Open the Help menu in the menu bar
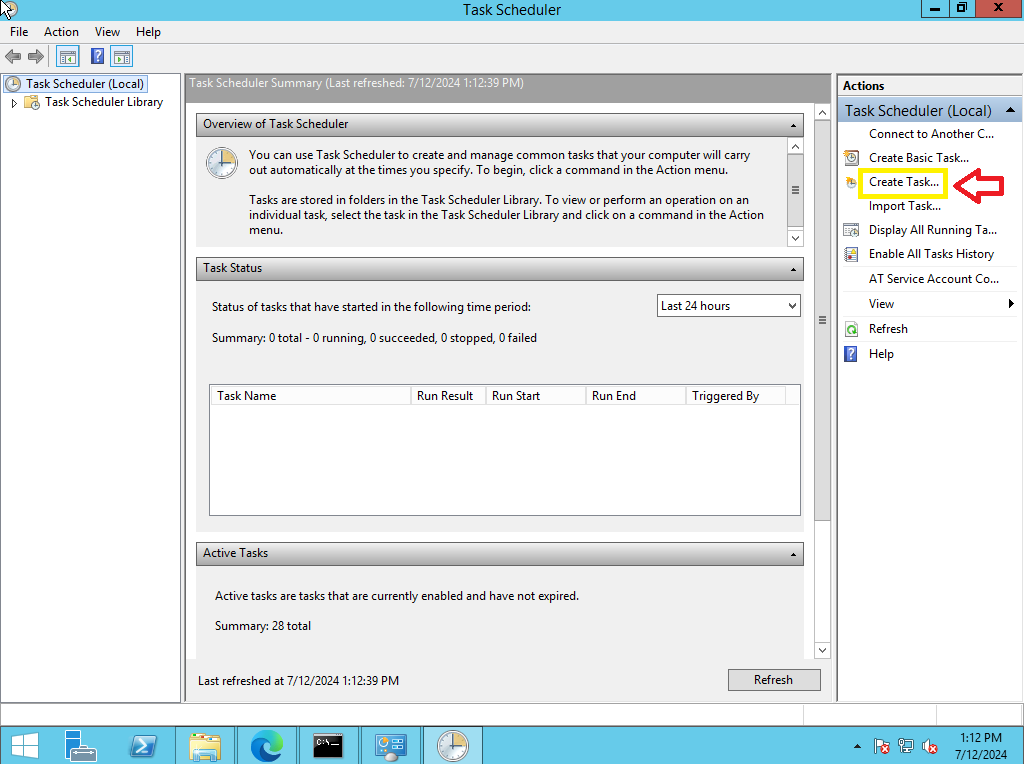The image size is (1024, 764). [148, 32]
